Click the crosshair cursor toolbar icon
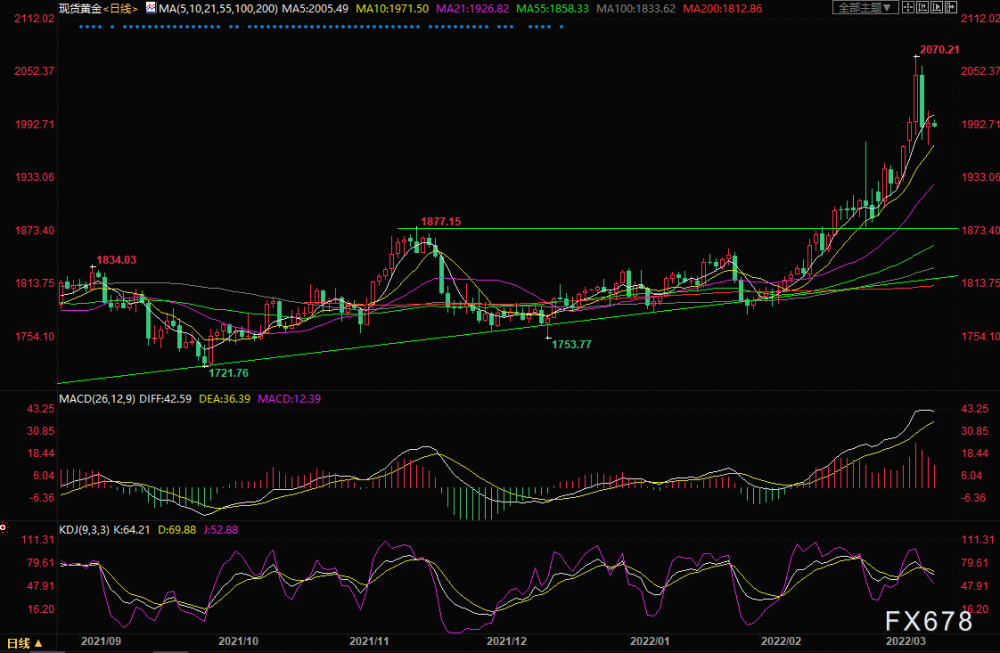This screenshot has width=1000, height=653. (908, 7)
